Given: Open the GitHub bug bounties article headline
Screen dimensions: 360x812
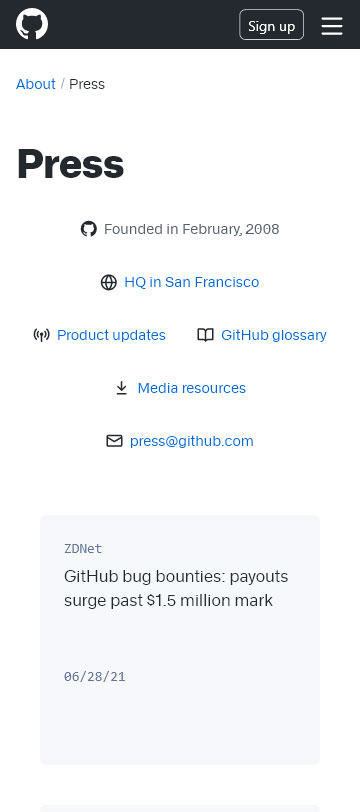Looking at the screenshot, I should [176, 588].
